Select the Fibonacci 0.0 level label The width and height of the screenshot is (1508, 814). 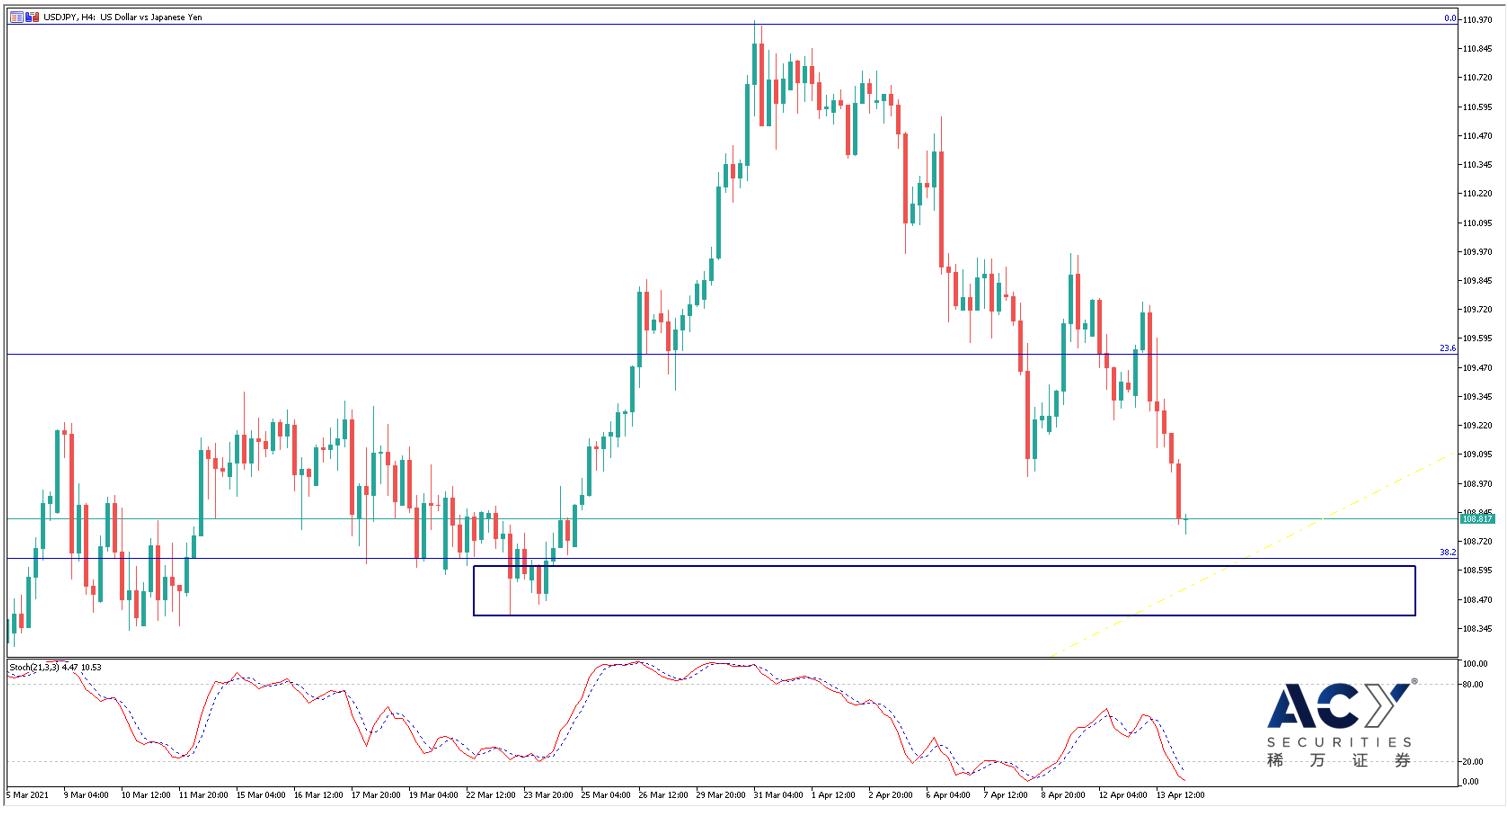coord(1449,18)
